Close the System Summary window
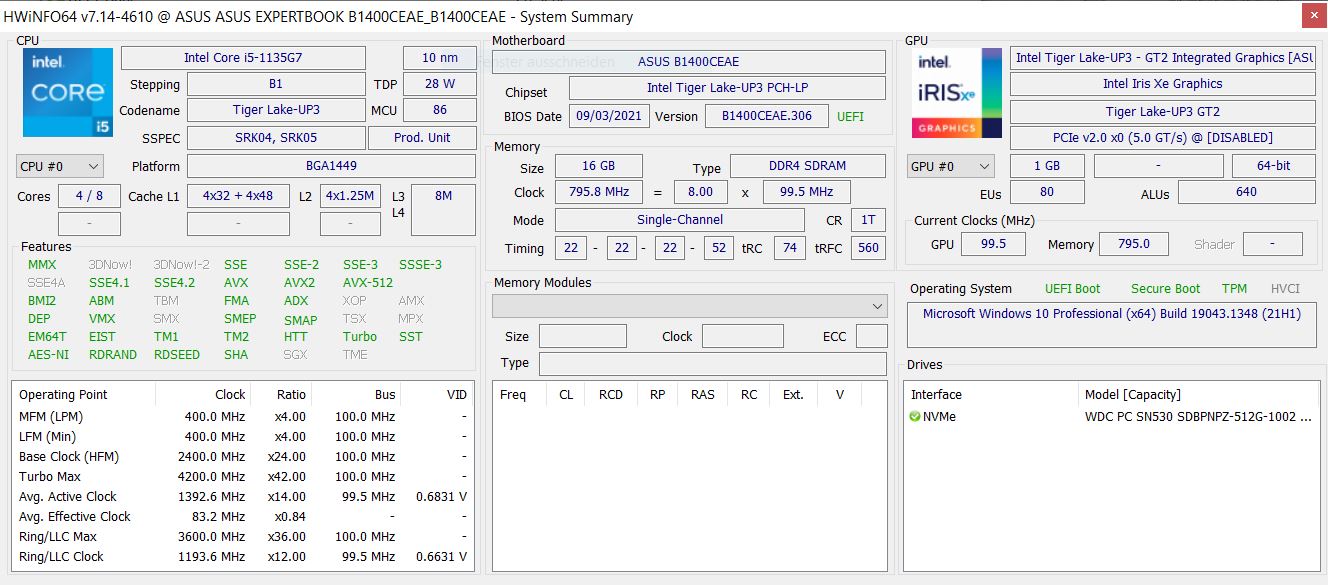Viewport: 1328px width, 585px height. coord(1315,16)
